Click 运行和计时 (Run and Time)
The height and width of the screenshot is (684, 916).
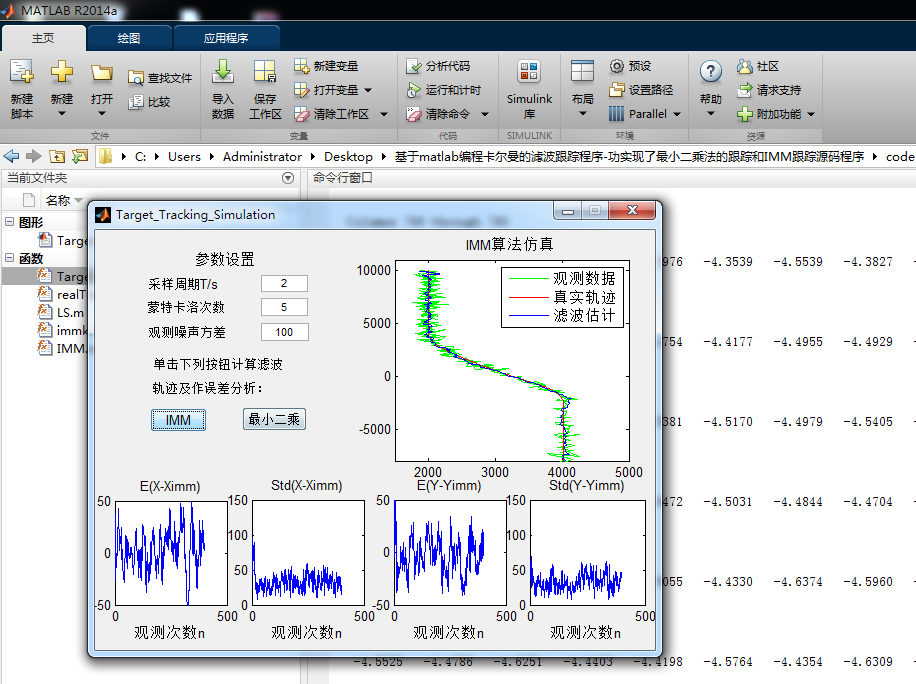tap(443, 90)
